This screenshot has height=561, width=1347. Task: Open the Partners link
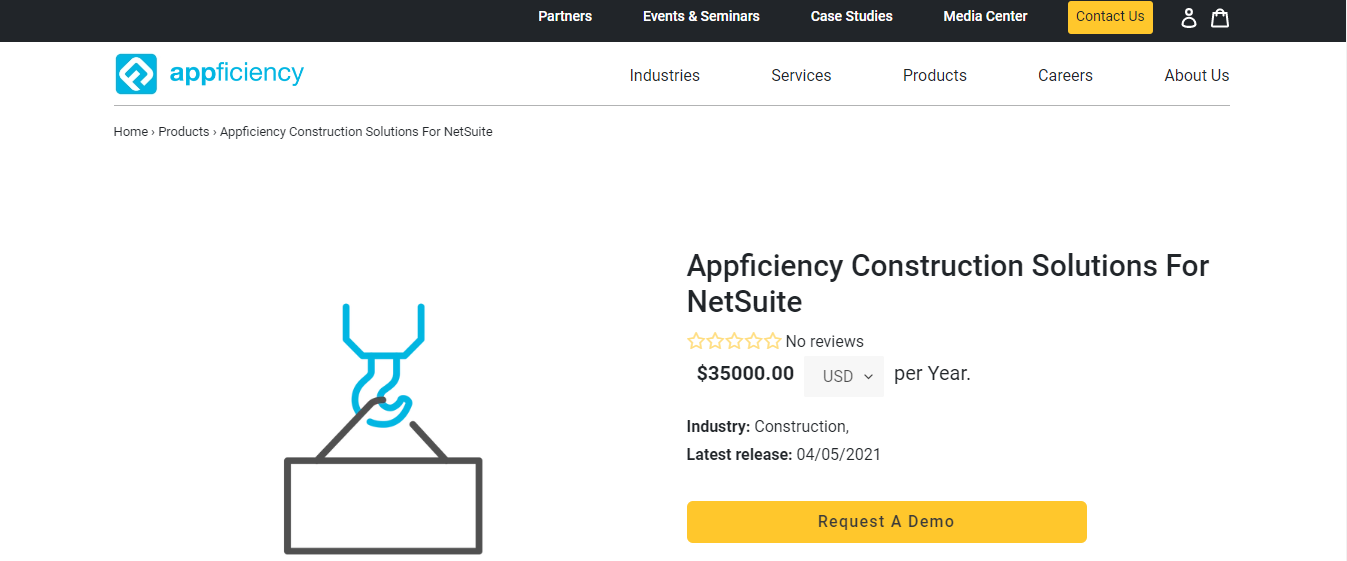coord(565,16)
